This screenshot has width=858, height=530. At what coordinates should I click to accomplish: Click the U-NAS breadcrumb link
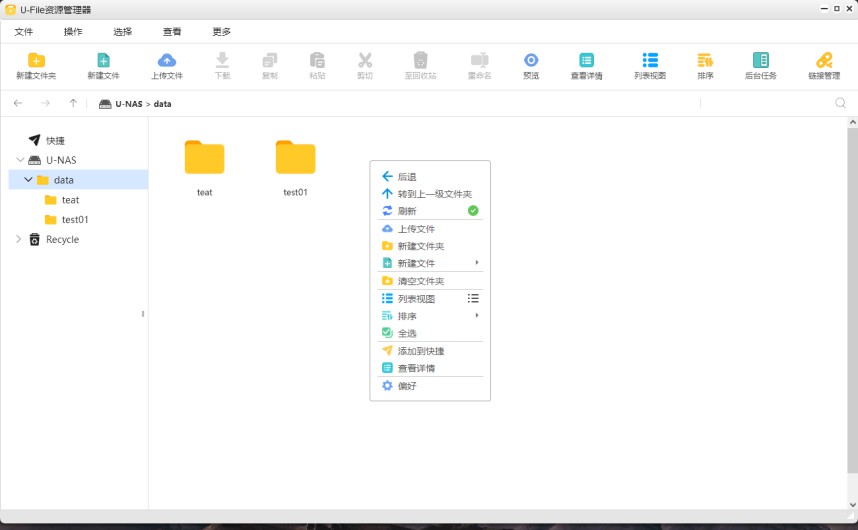[x=129, y=104]
